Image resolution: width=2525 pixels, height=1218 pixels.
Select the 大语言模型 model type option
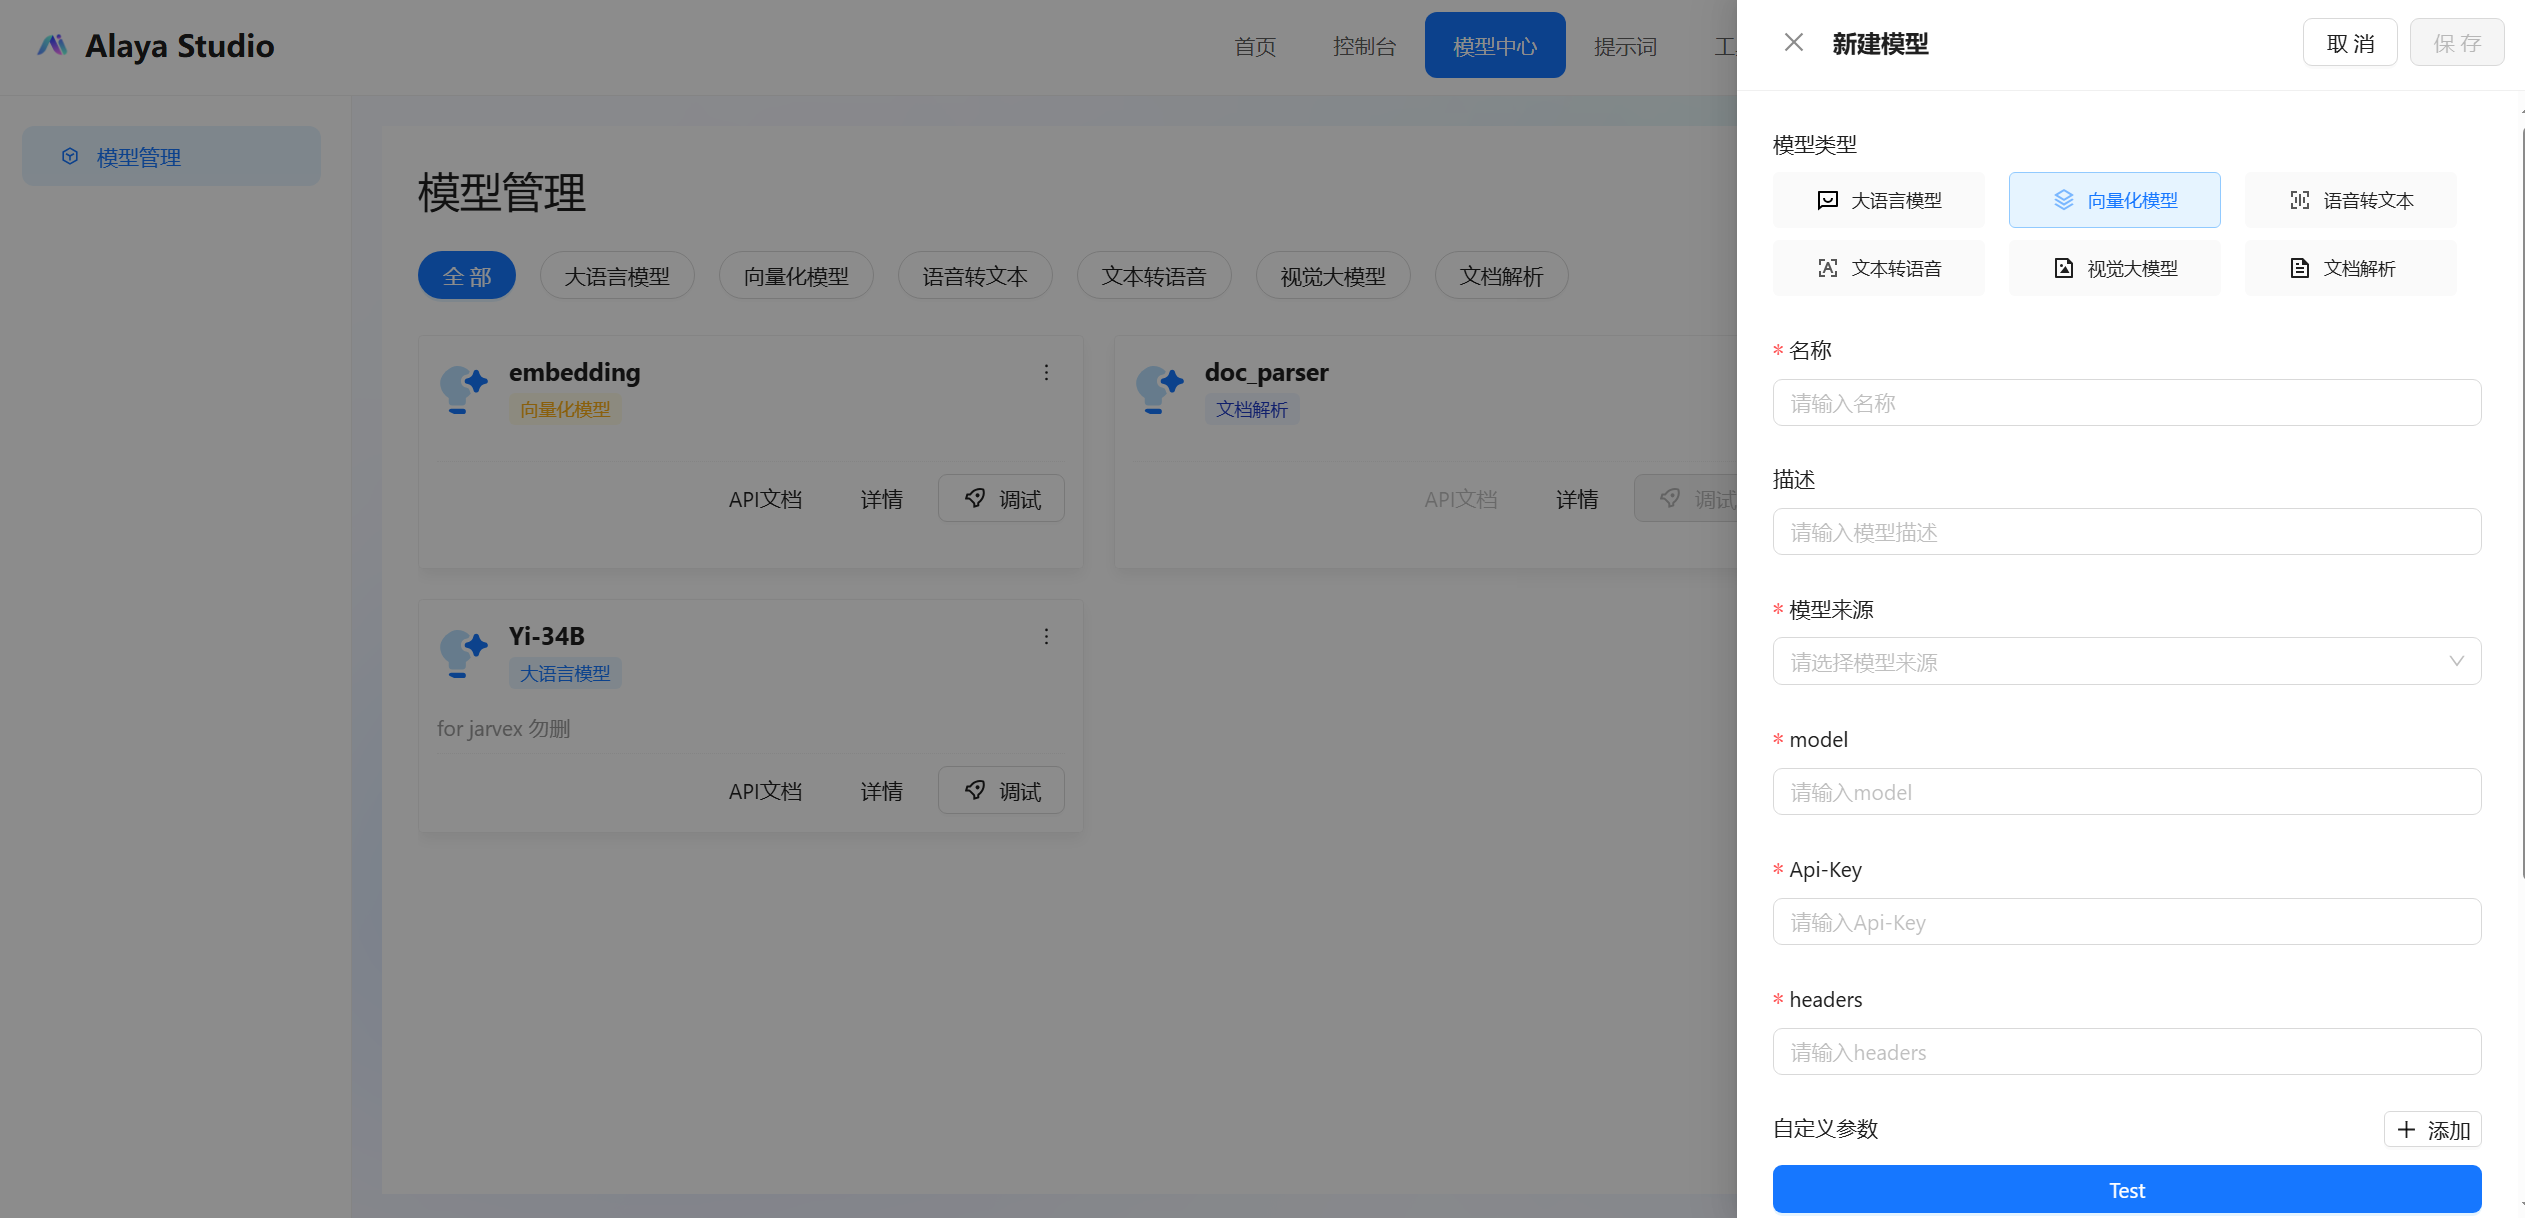(x=1878, y=200)
